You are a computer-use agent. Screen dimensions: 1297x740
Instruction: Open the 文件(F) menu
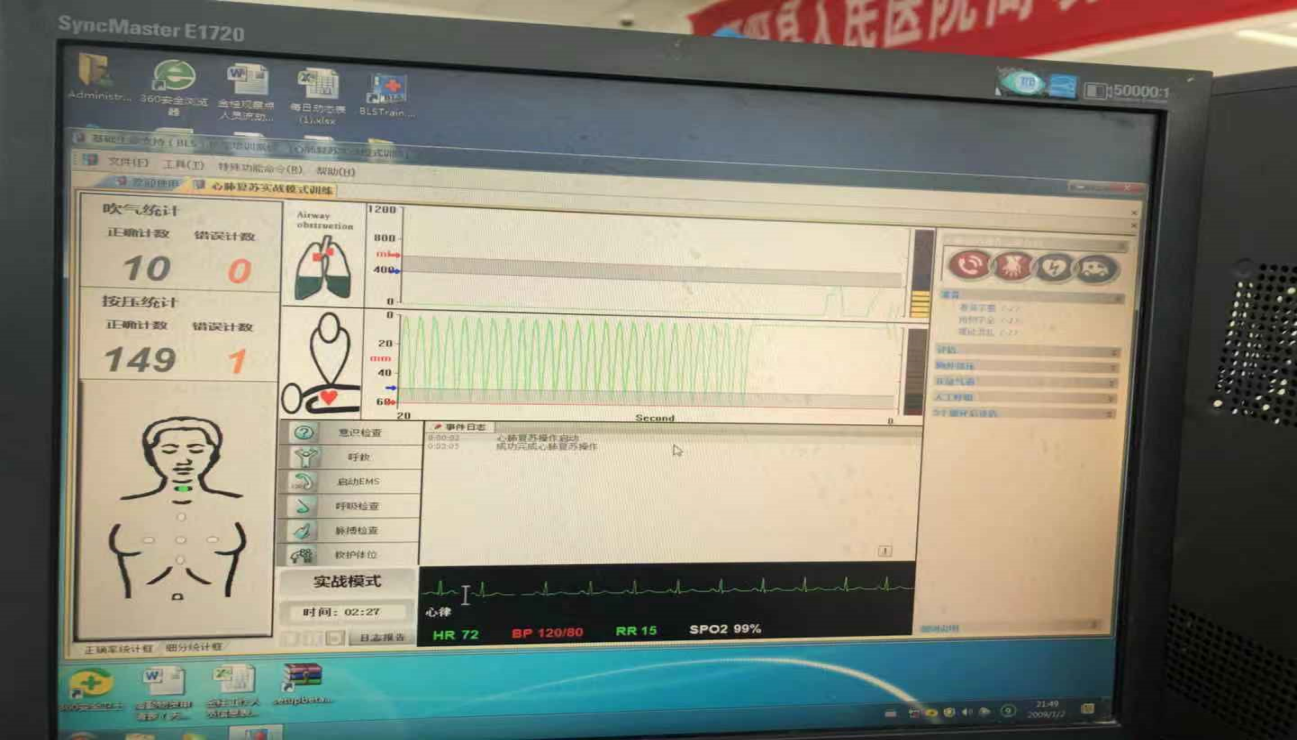coord(127,163)
